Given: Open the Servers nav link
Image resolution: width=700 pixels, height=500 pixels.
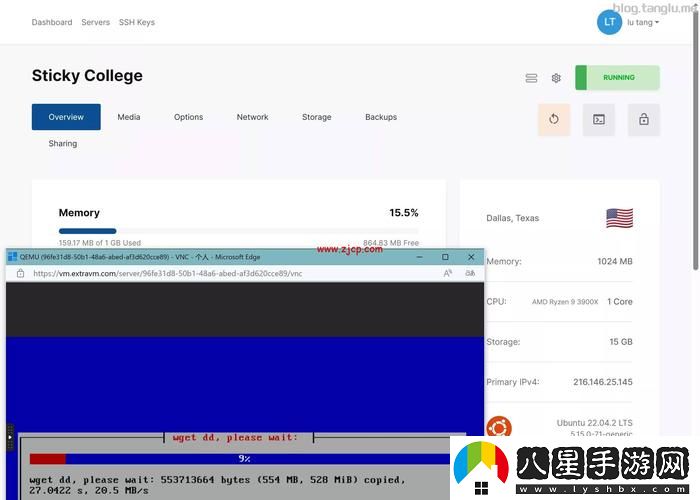Looking at the screenshot, I should [x=96, y=22].
